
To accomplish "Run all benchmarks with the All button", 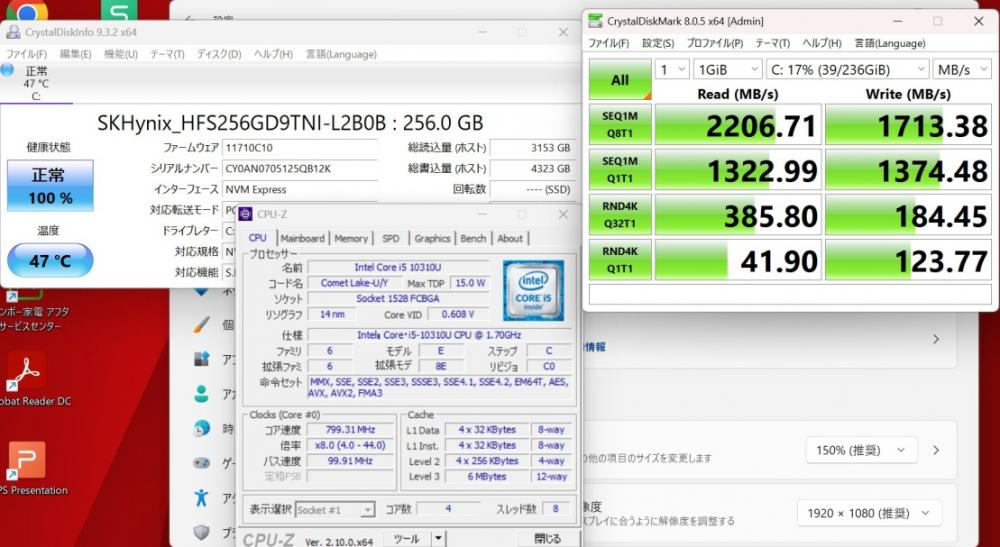I will point(619,80).
